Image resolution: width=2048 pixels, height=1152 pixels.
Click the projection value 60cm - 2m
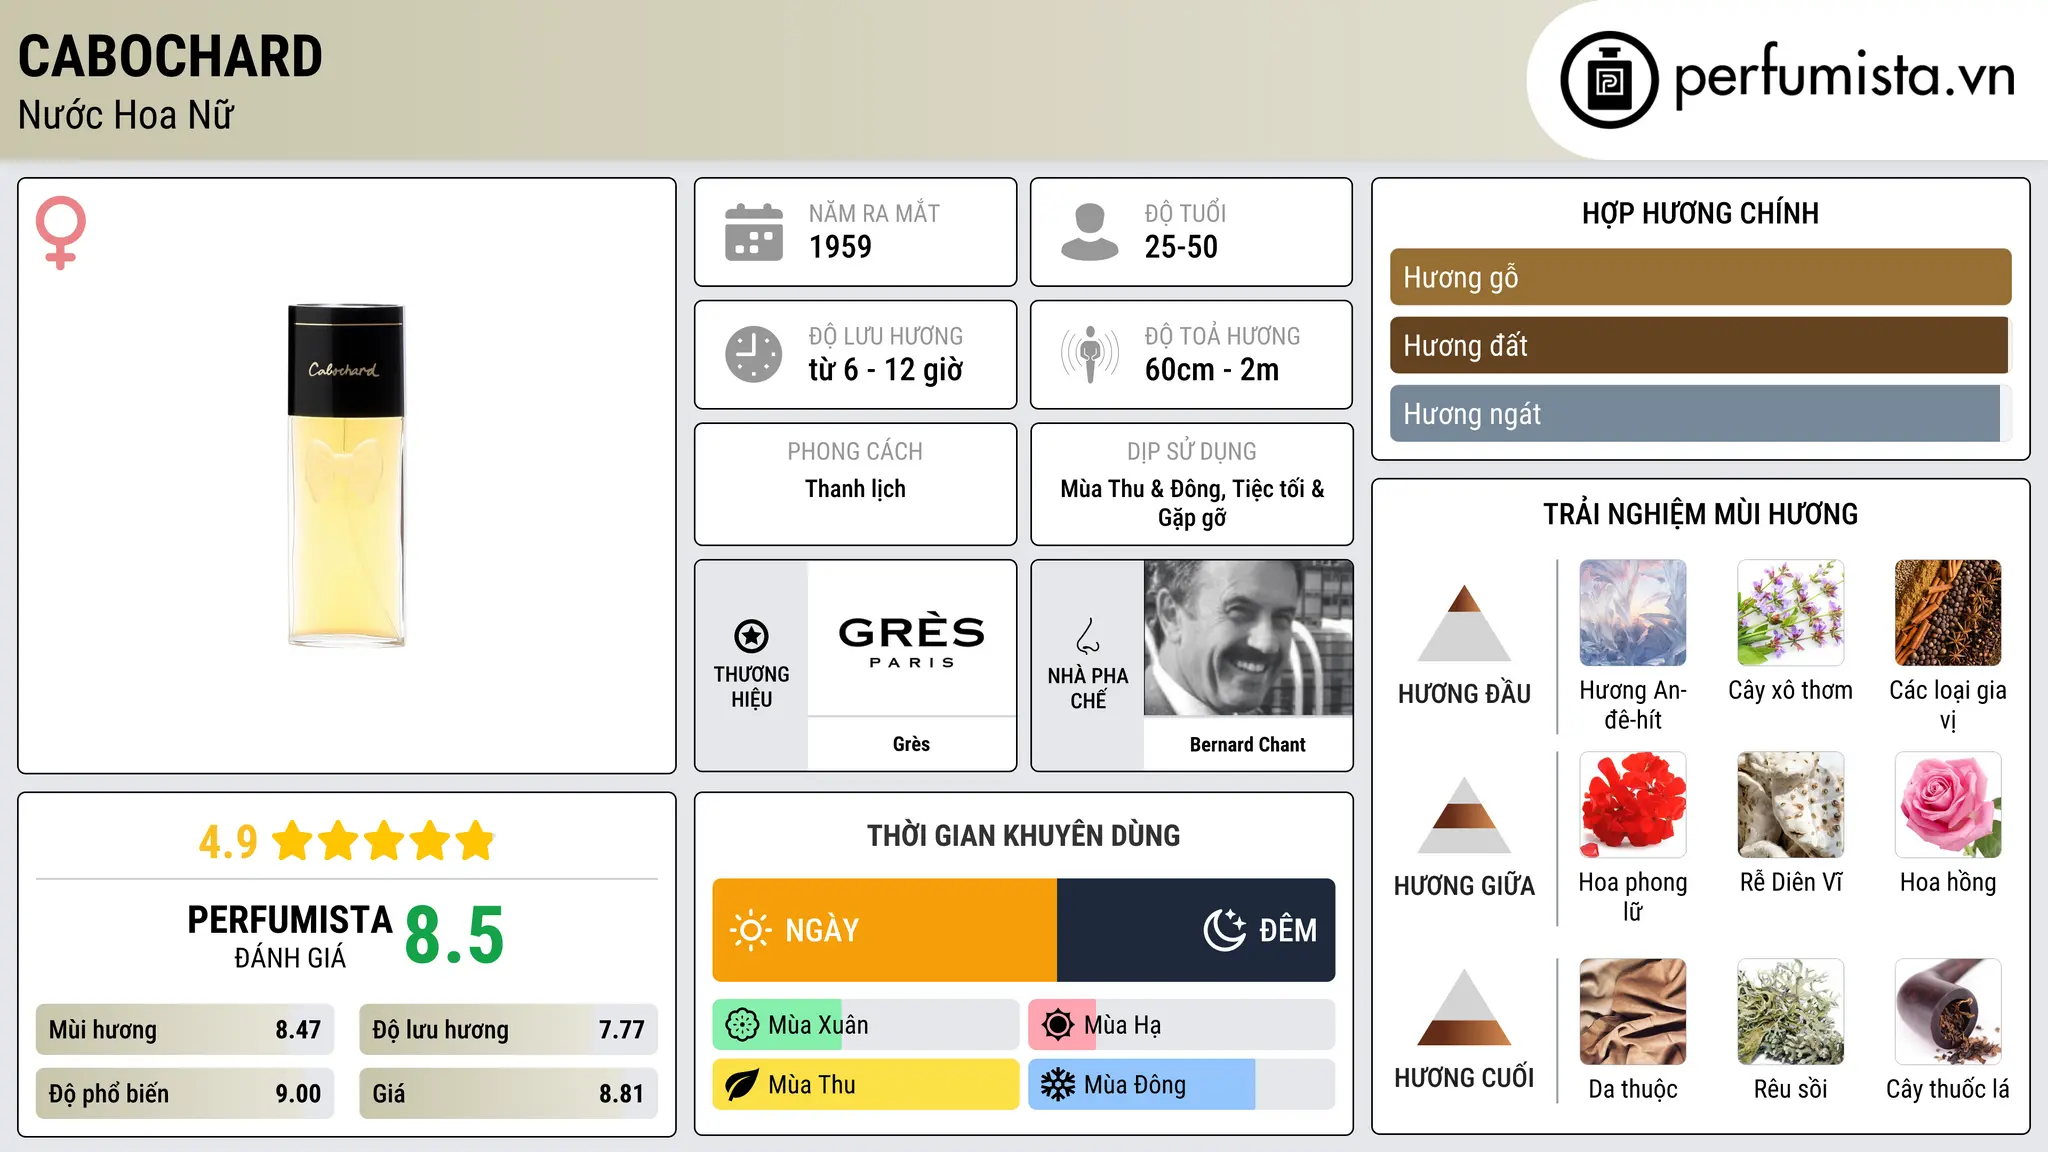point(1212,370)
